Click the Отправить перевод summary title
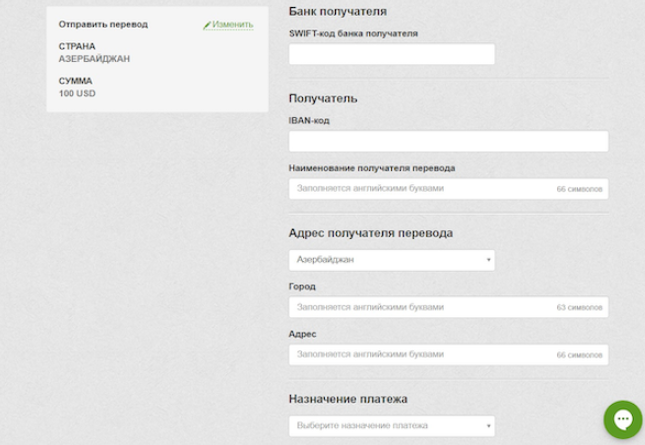645x445 pixels. click(103, 24)
